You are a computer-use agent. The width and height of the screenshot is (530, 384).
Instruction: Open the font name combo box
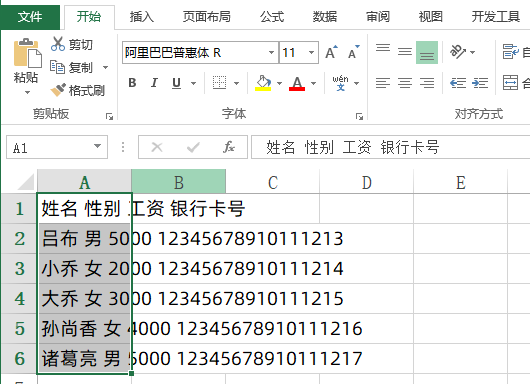click(200, 52)
